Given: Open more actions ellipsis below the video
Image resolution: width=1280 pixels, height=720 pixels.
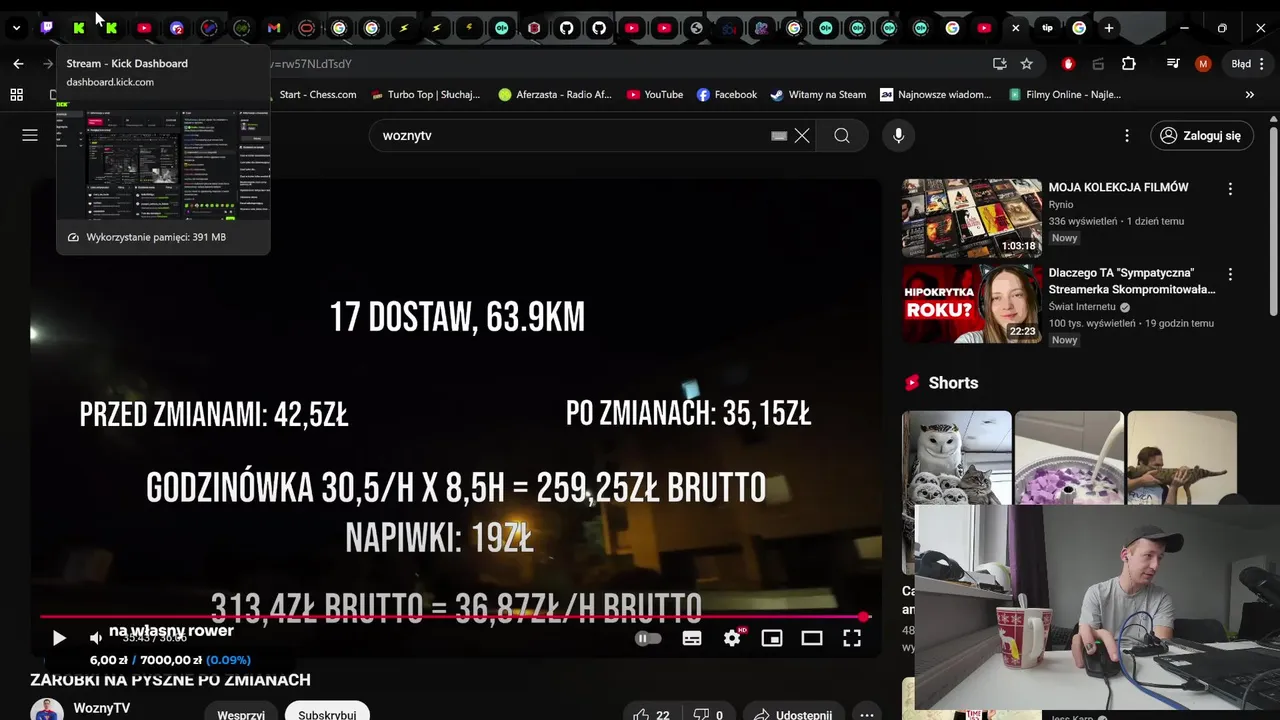Looking at the screenshot, I should pyautogui.click(x=867, y=715).
